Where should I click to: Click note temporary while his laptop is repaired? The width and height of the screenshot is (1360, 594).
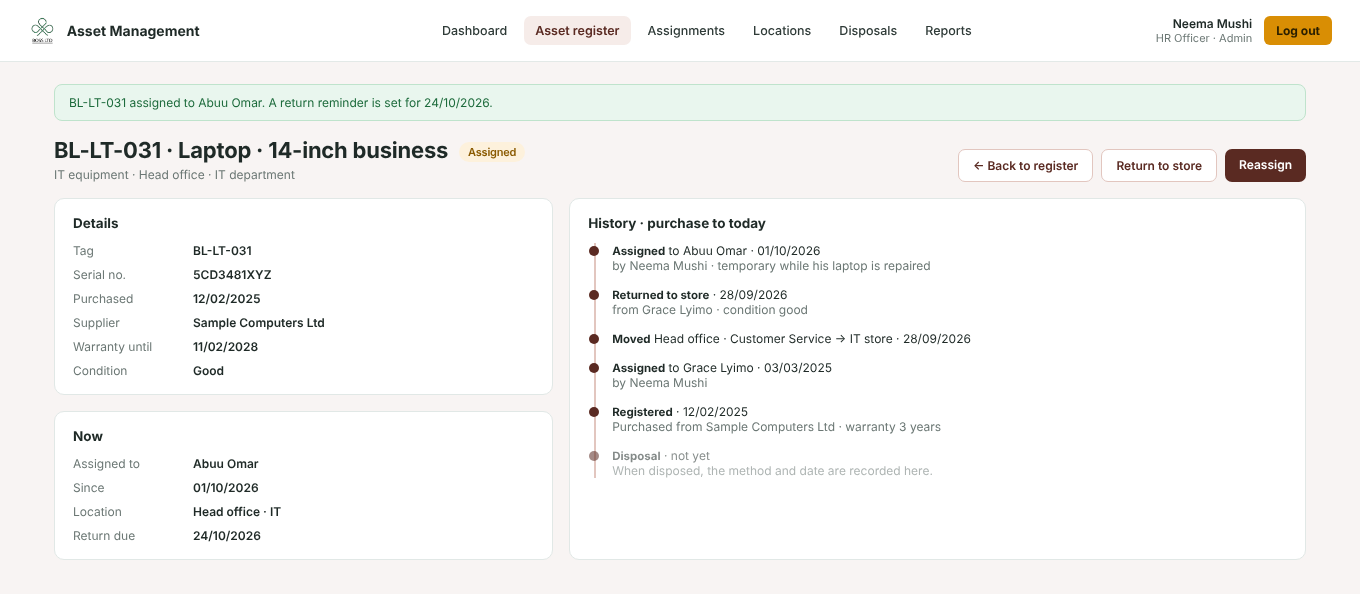click(x=824, y=266)
